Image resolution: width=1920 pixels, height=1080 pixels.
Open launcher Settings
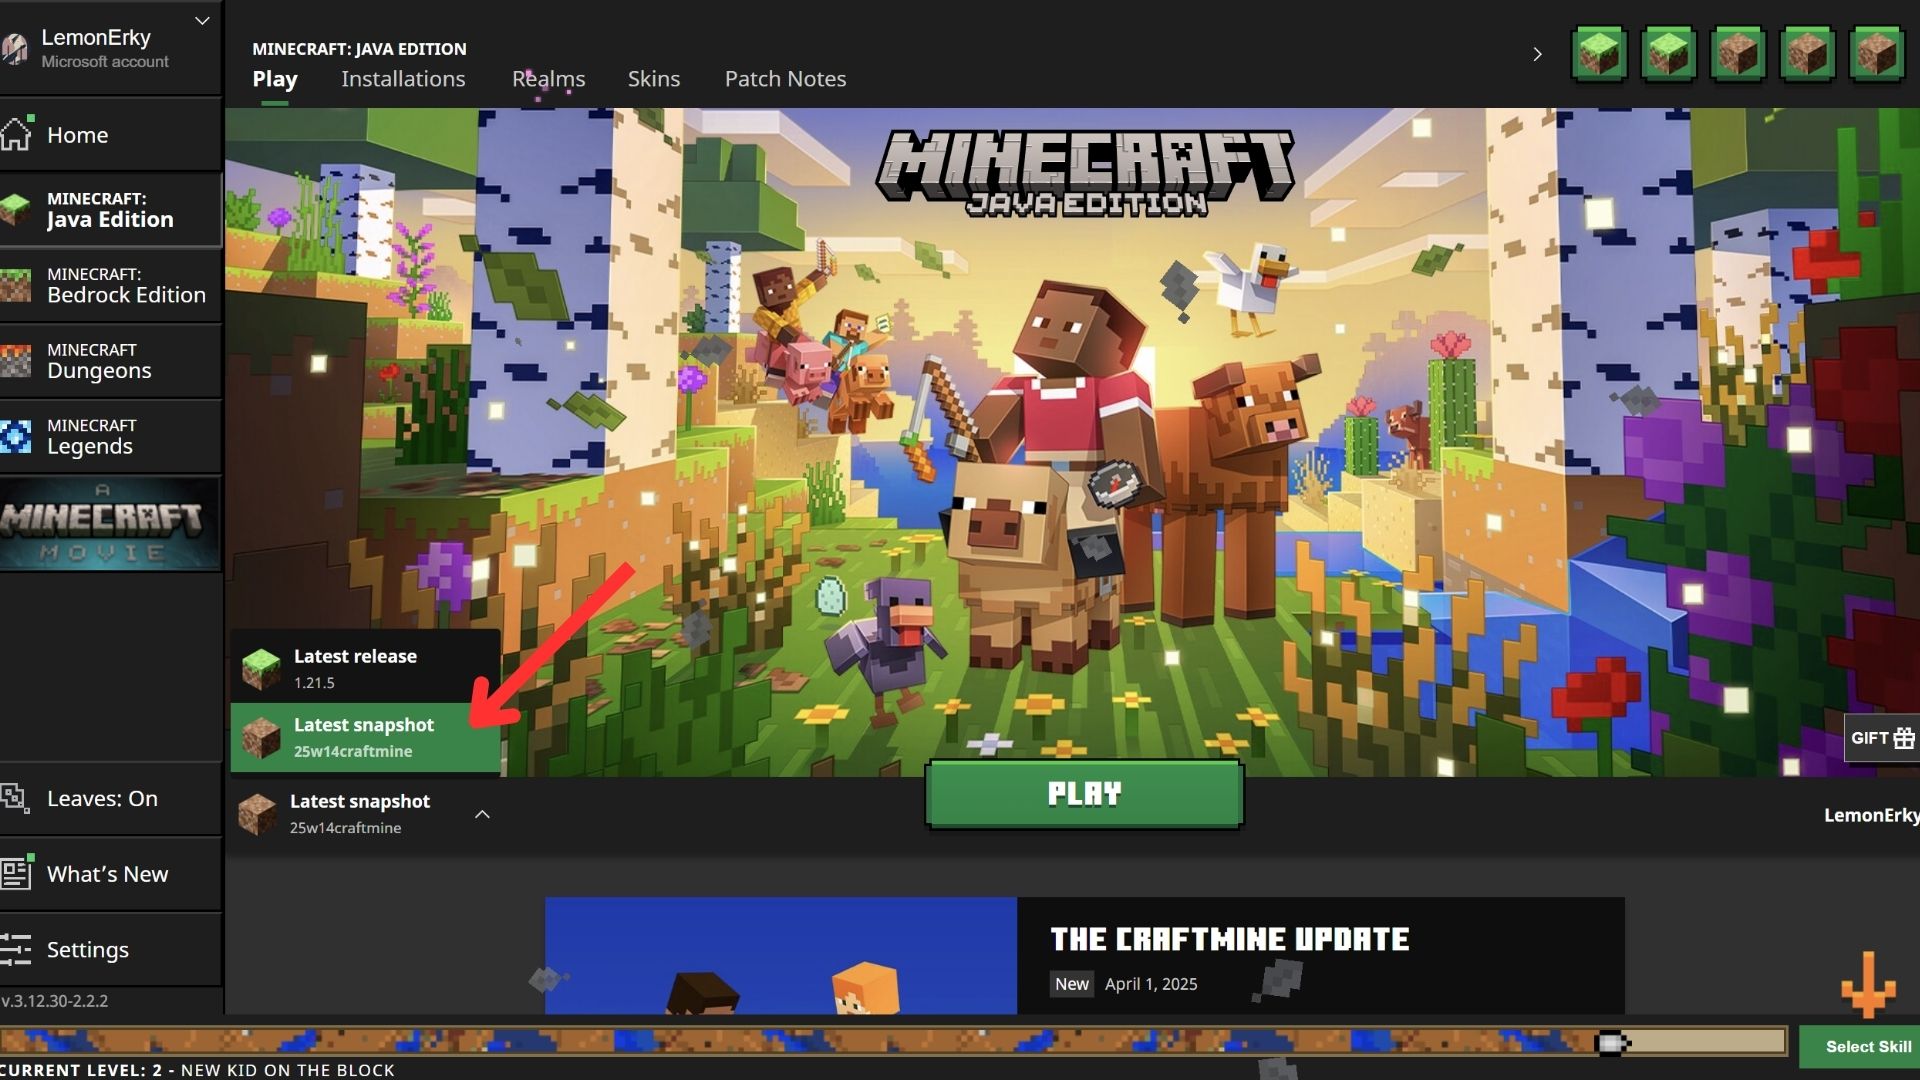(110, 950)
